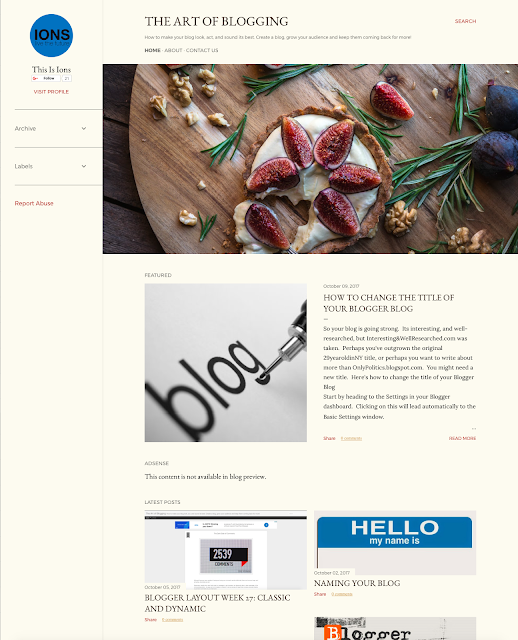The width and height of the screenshot is (518, 640).
Task: Expand the Labels chevron arrow
Action: [84, 166]
